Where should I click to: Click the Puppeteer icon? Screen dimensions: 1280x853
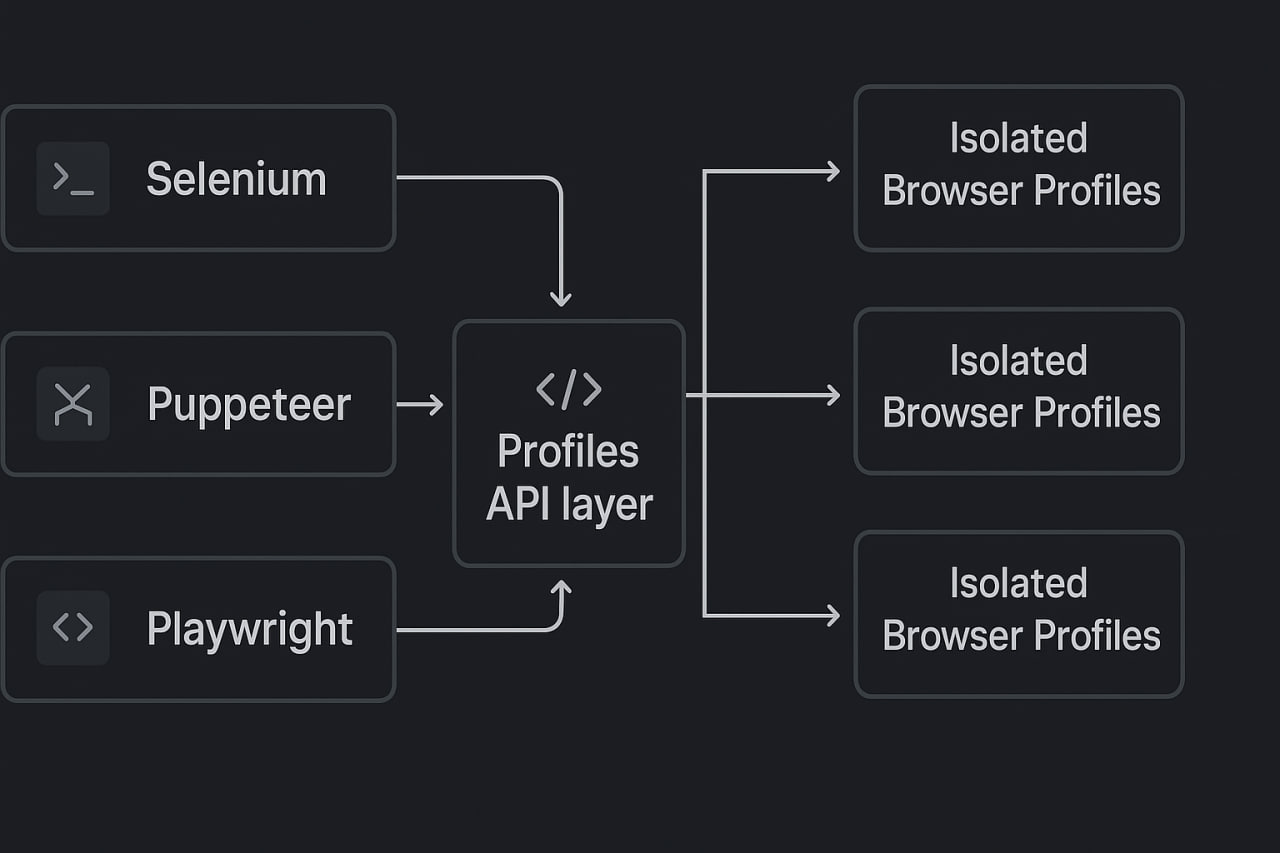pos(73,404)
